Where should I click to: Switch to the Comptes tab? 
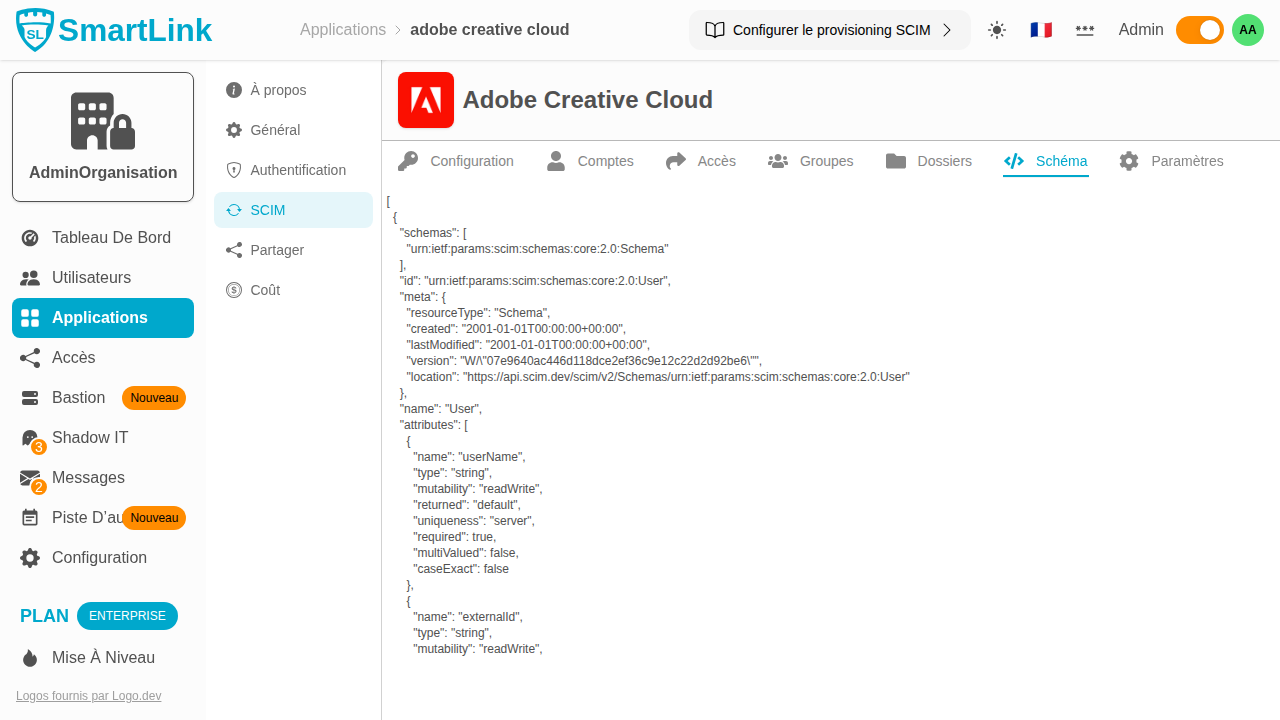tap(591, 161)
